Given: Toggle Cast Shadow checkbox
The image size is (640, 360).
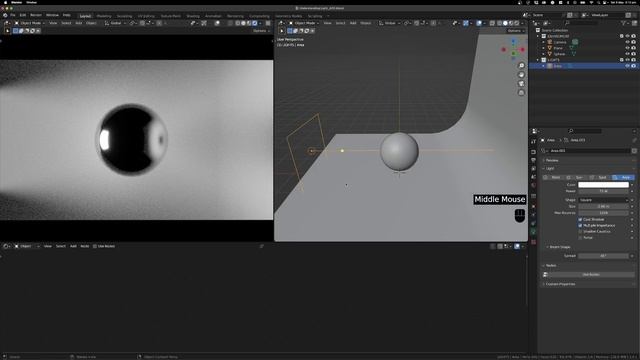Looking at the screenshot, I should coord(580,220).
